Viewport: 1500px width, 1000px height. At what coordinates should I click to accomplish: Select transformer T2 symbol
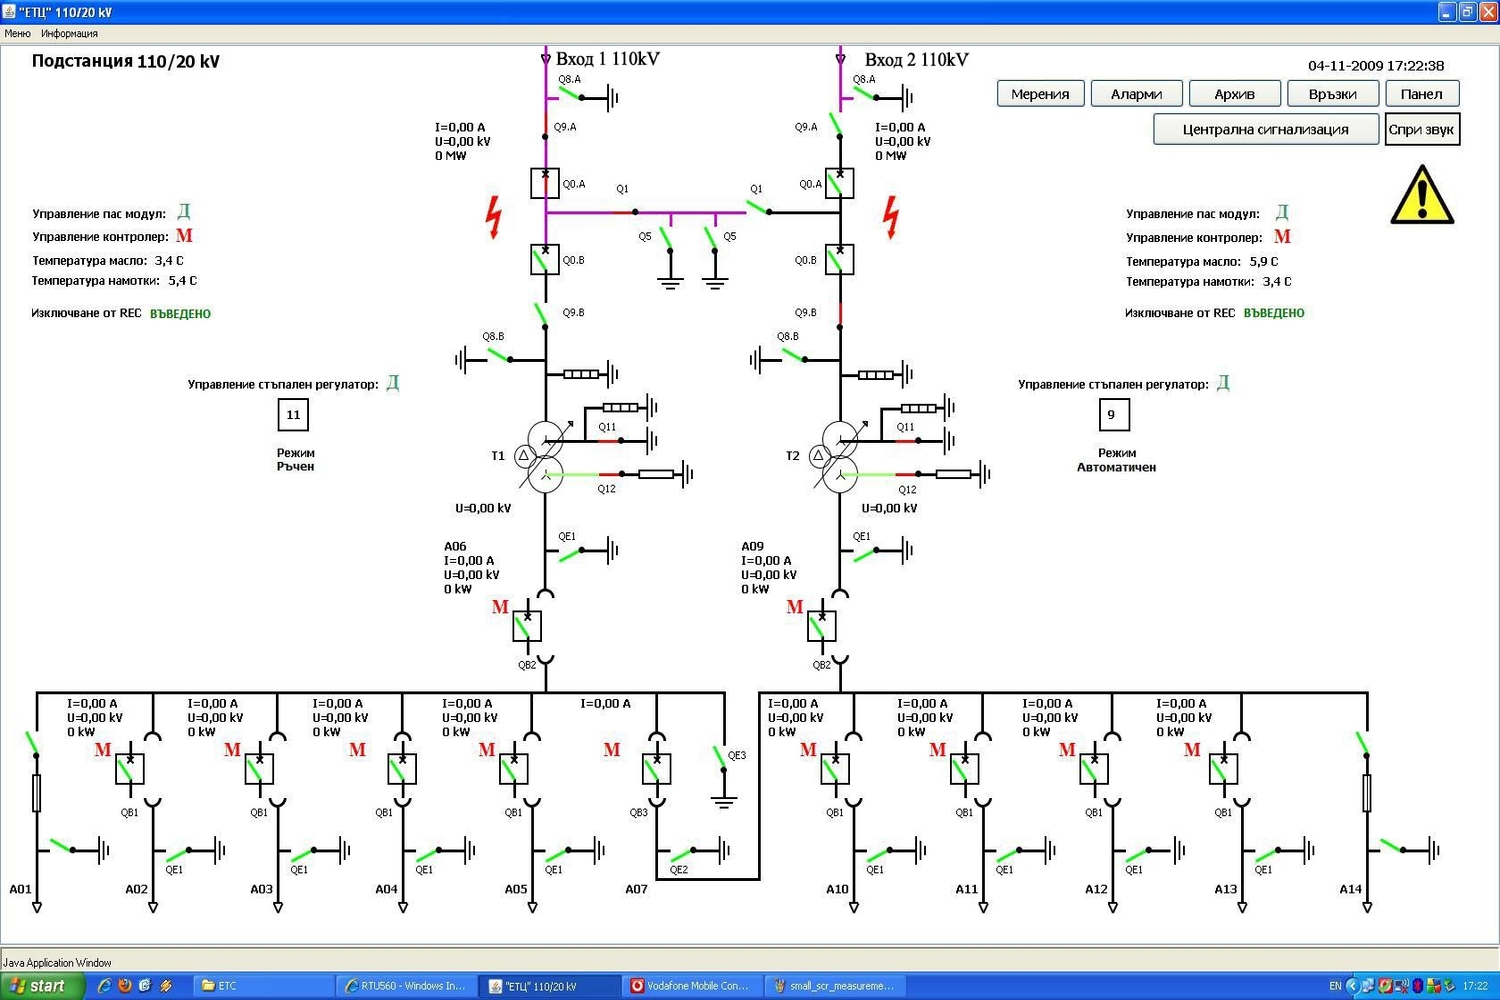click(839, 455)
